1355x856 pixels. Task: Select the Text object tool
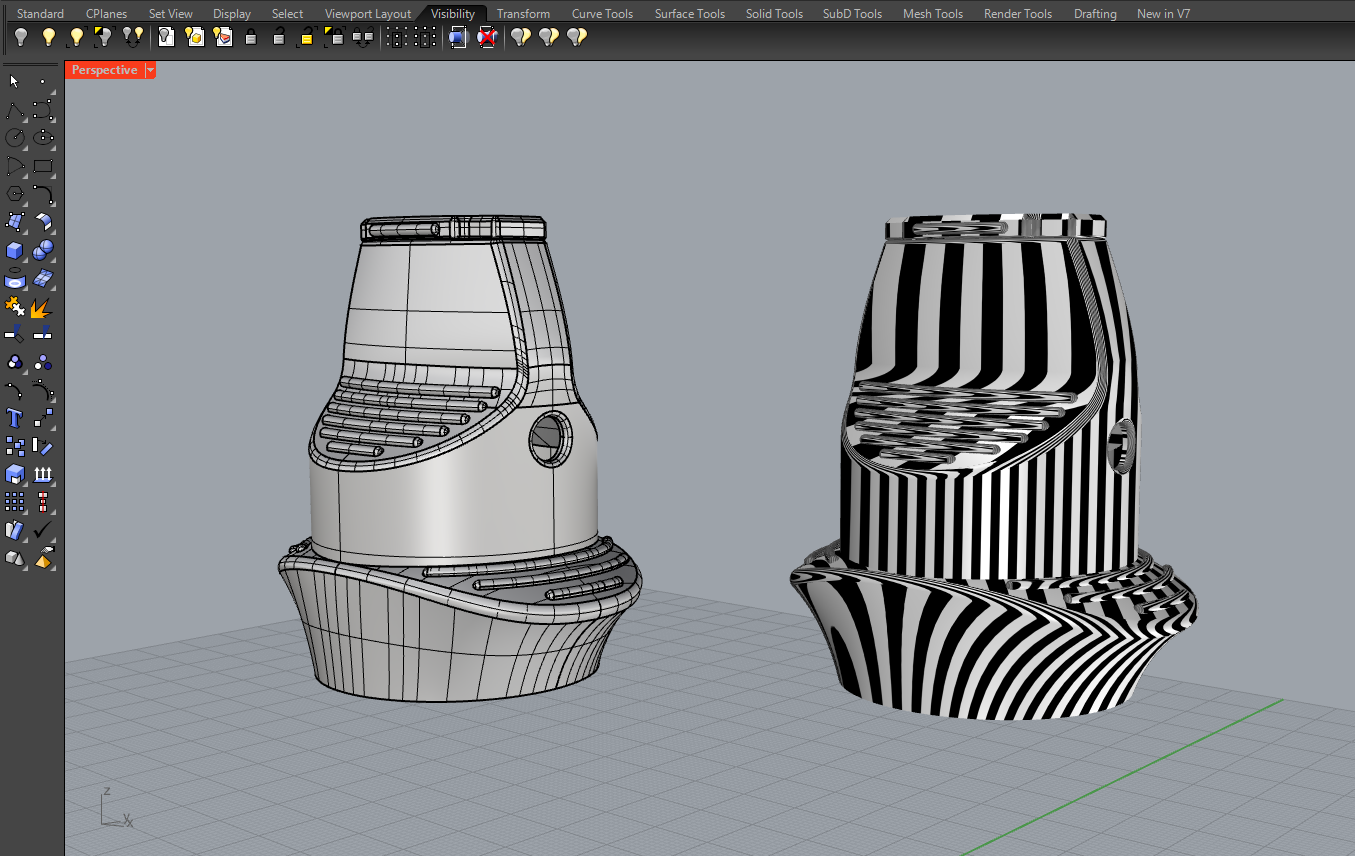[15, 417]
